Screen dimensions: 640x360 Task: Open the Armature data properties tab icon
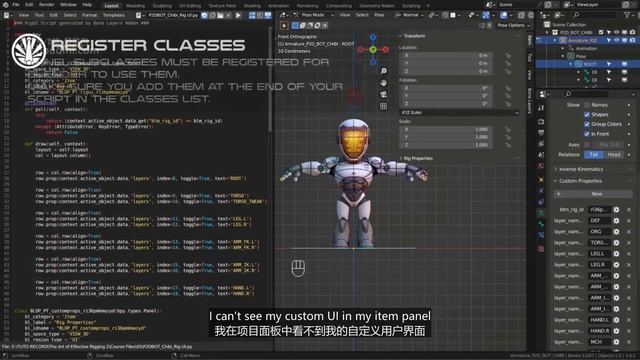click(541, 213)
